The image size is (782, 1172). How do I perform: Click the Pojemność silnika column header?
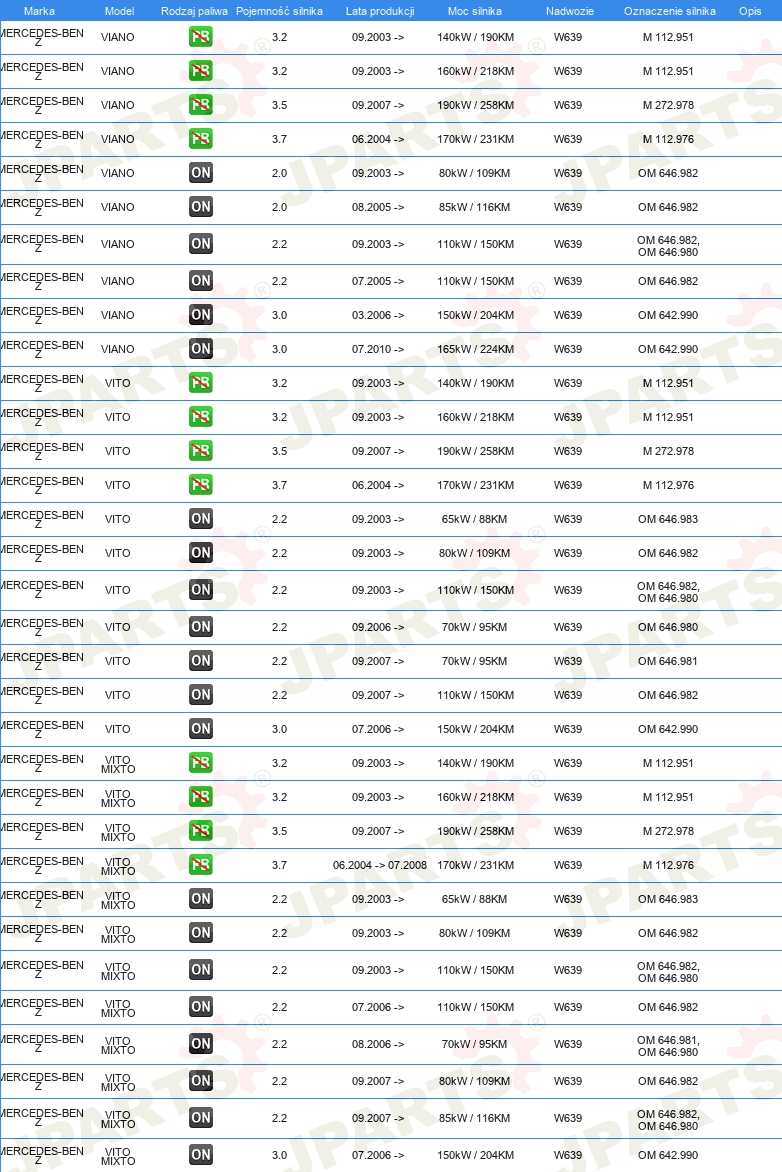[280, 11]
